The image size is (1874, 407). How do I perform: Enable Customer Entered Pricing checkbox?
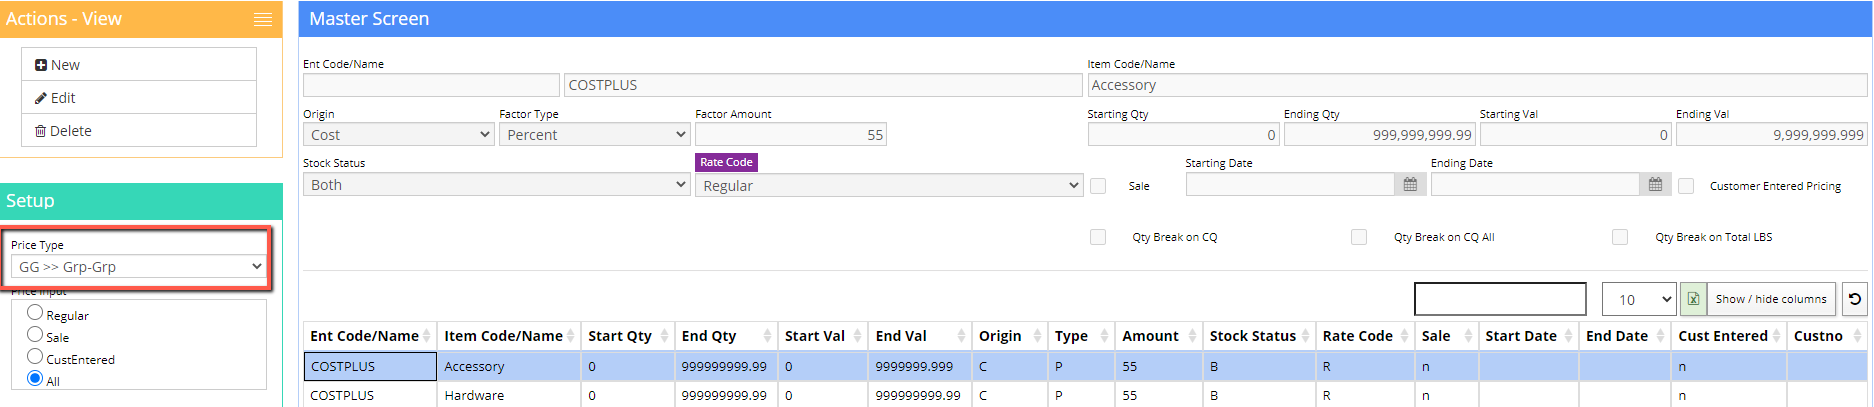(x=1686, y=186)
